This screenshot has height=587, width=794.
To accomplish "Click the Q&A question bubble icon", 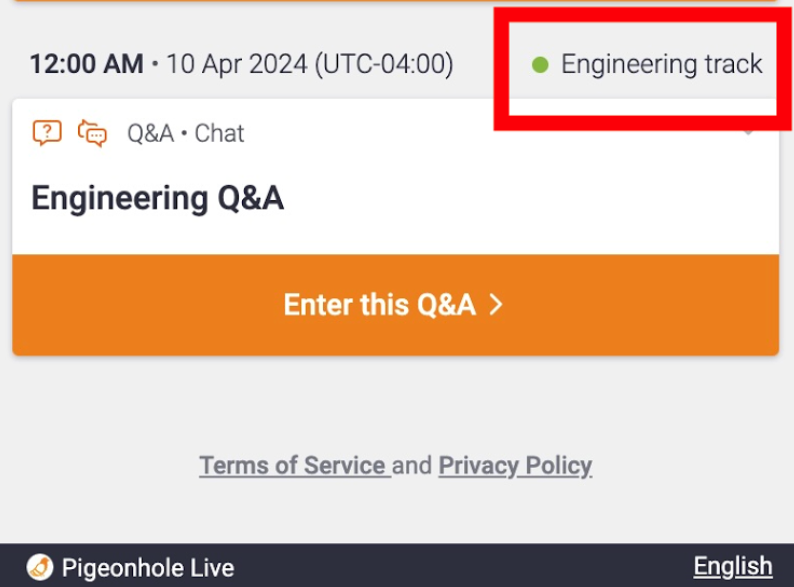I will (47, 133).
